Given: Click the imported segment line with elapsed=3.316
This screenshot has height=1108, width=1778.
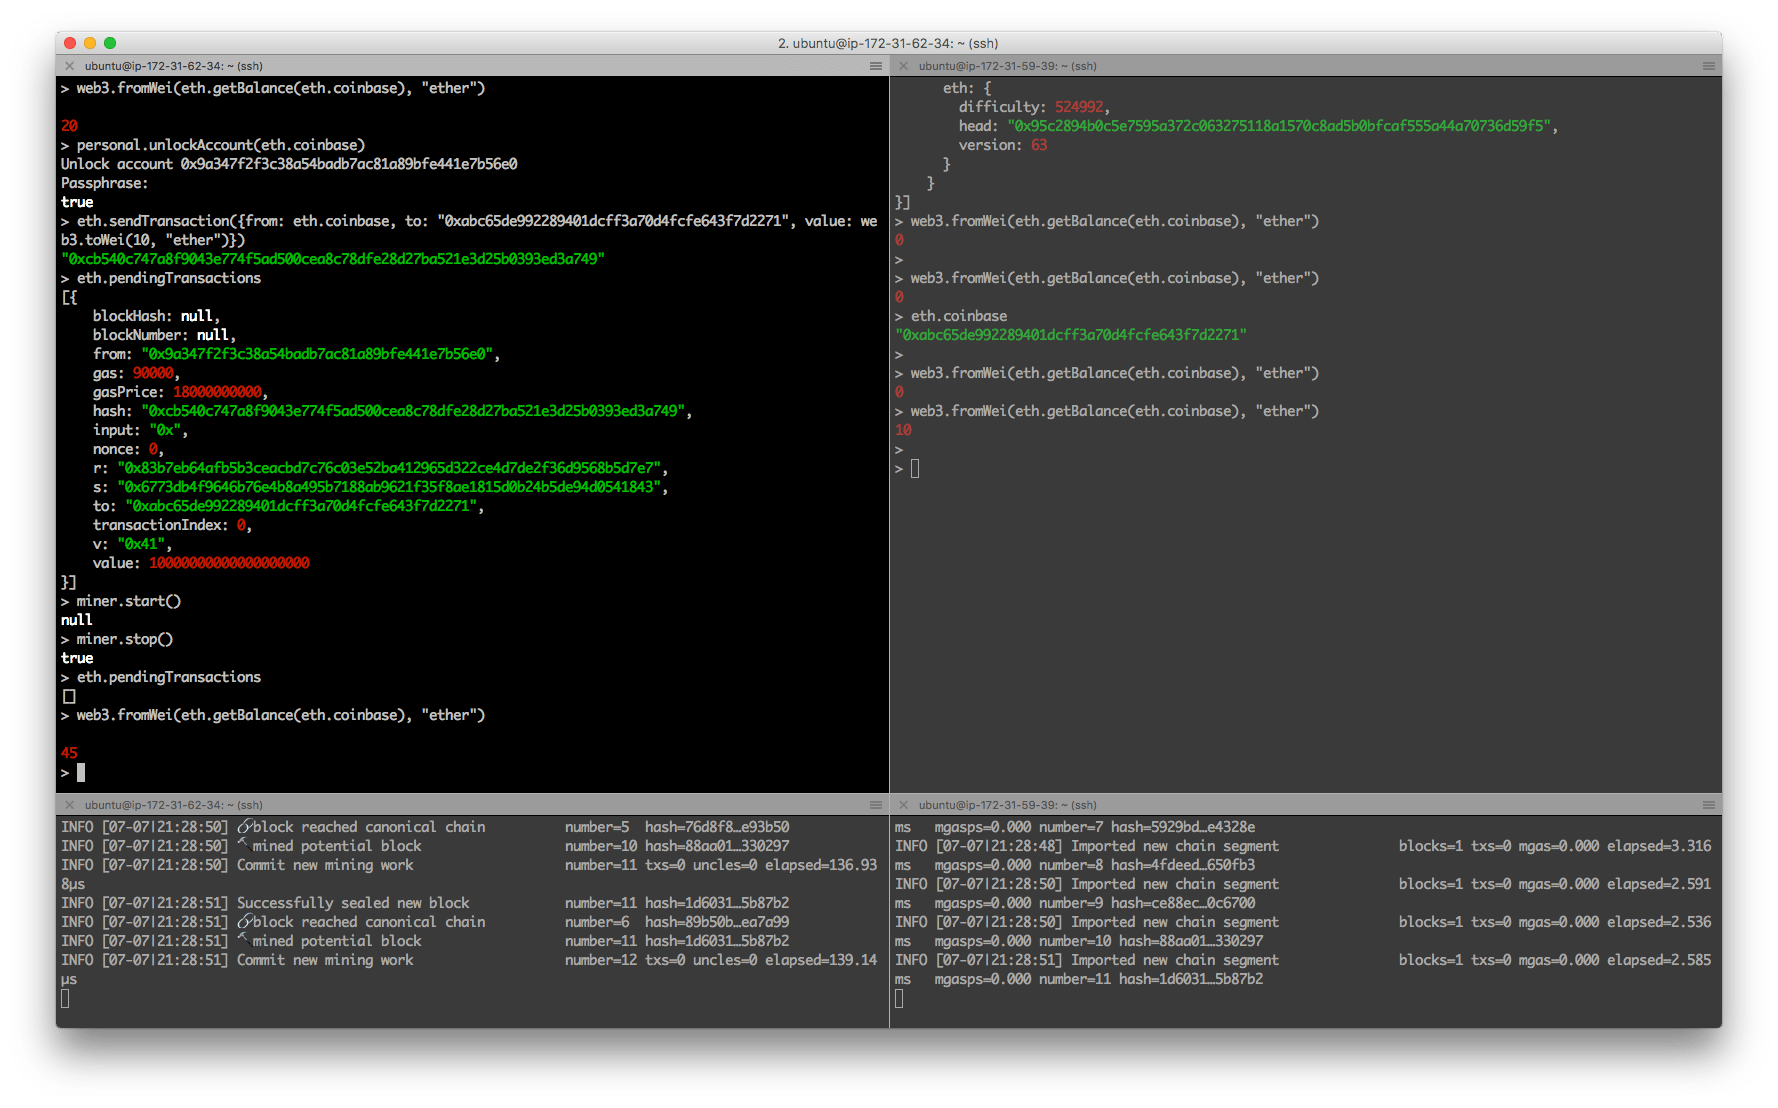Looking at the screenshot, I should [x=1303, y=846].
